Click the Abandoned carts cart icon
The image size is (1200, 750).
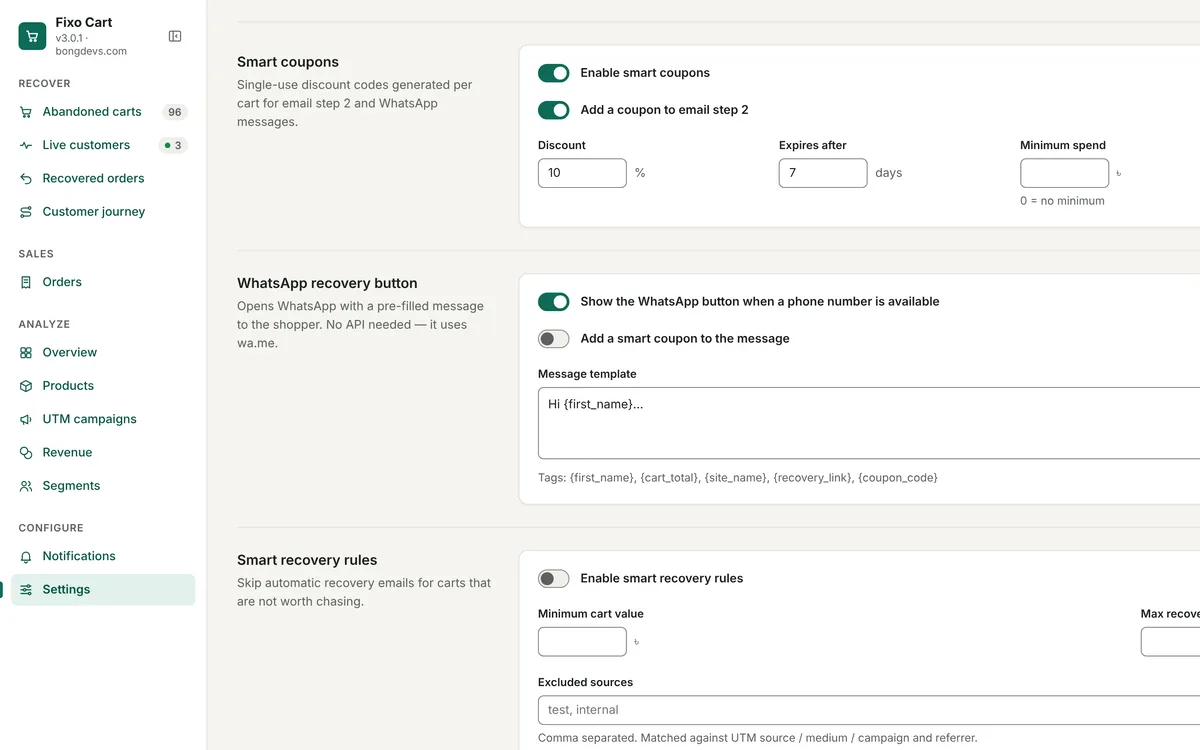26,112
